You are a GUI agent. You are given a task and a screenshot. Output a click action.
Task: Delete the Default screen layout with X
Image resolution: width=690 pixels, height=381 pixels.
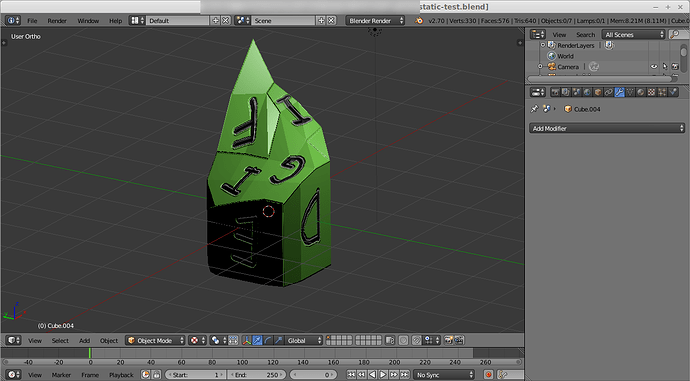tap(225, 21)
